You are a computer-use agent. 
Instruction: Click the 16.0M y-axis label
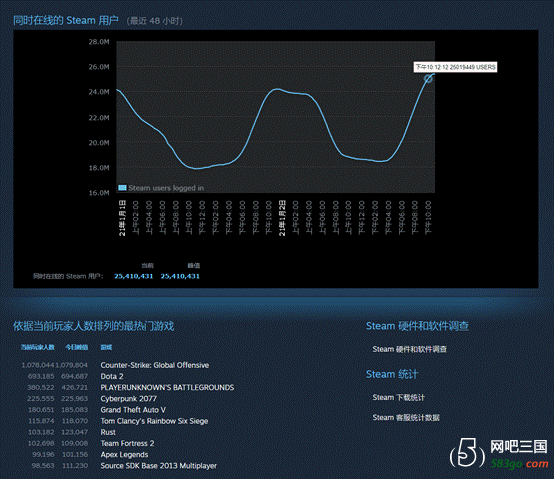click(99, 193)
